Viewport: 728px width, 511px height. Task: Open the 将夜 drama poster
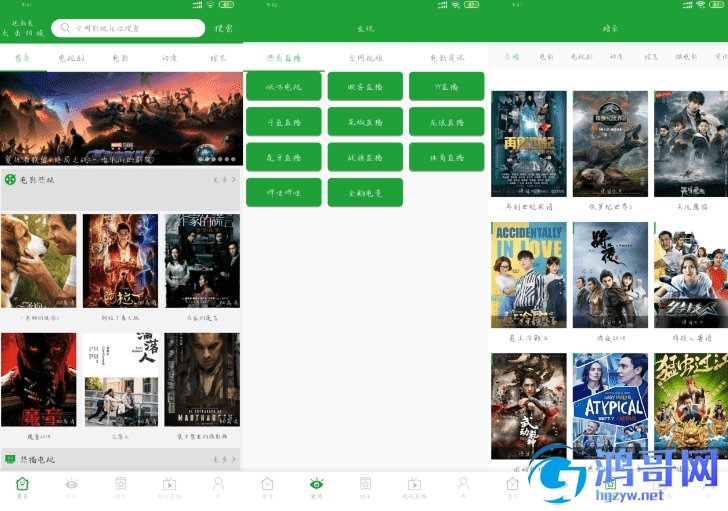[610, 275]
